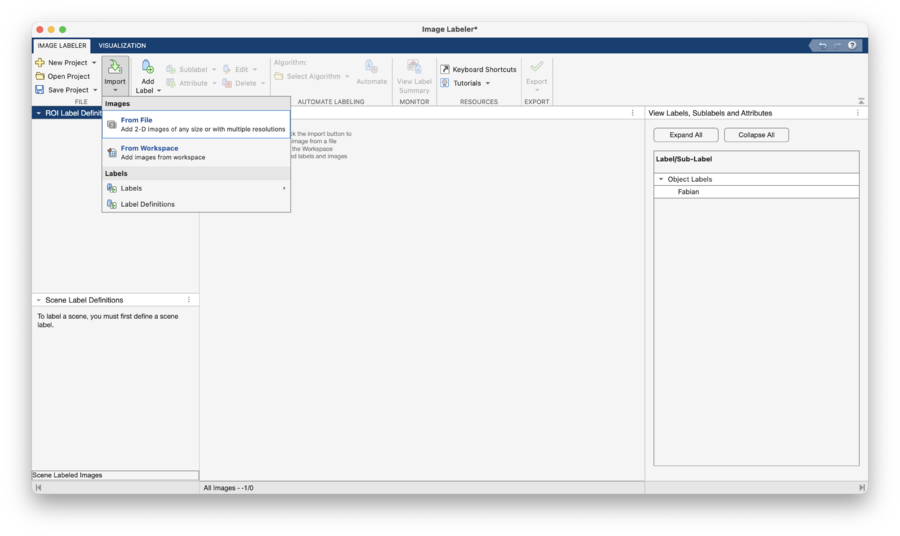This screenshot has width=900, height=536.
Task: Collapse the Object Labels tree node
Action: pyautogui.click(x=661, y=179)
